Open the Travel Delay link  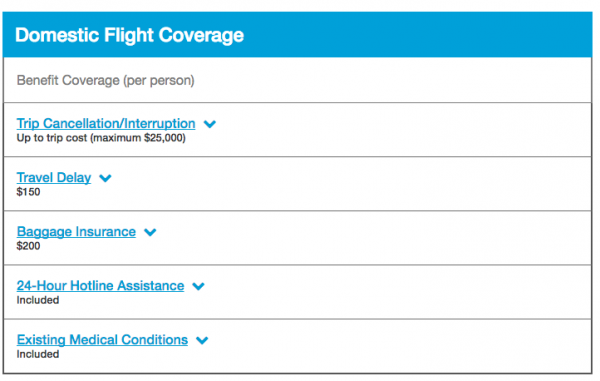(54, 177)
